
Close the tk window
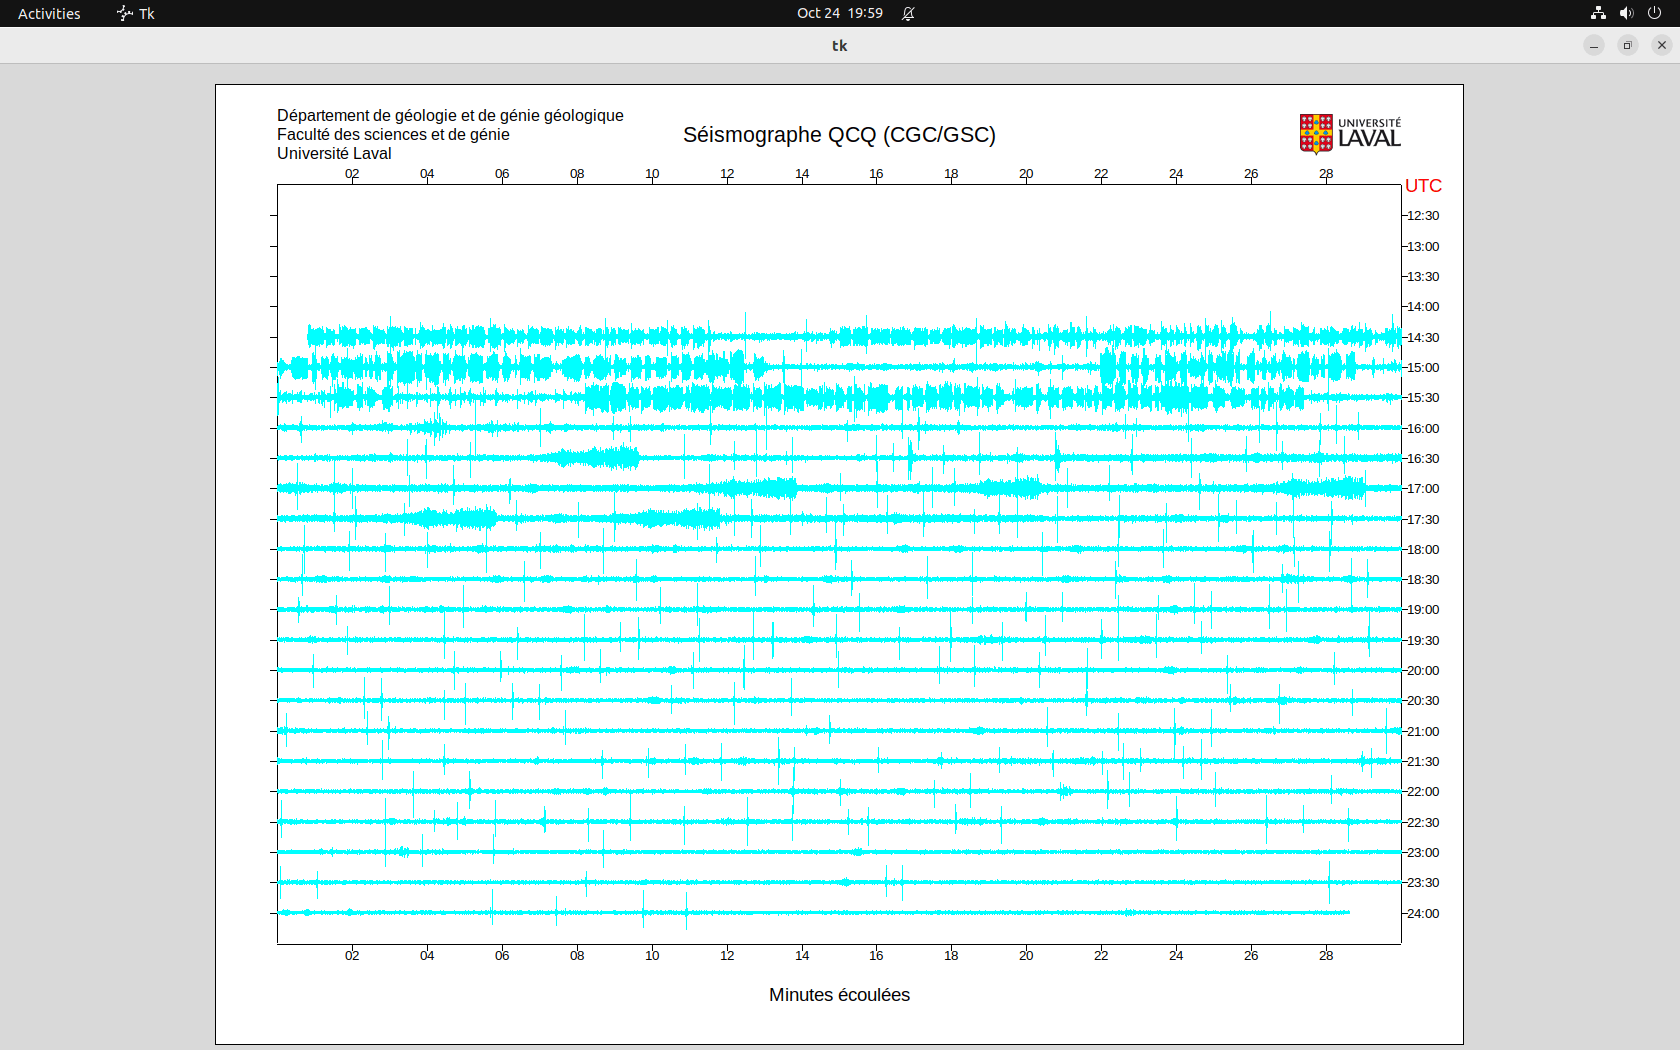(x=1662, y=45)
